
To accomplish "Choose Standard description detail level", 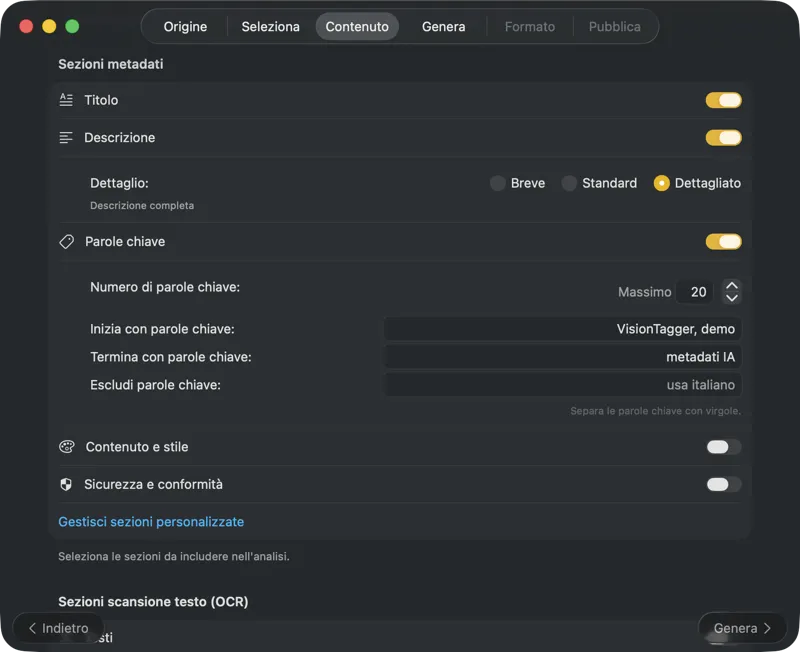I will (x=569, y=183).
